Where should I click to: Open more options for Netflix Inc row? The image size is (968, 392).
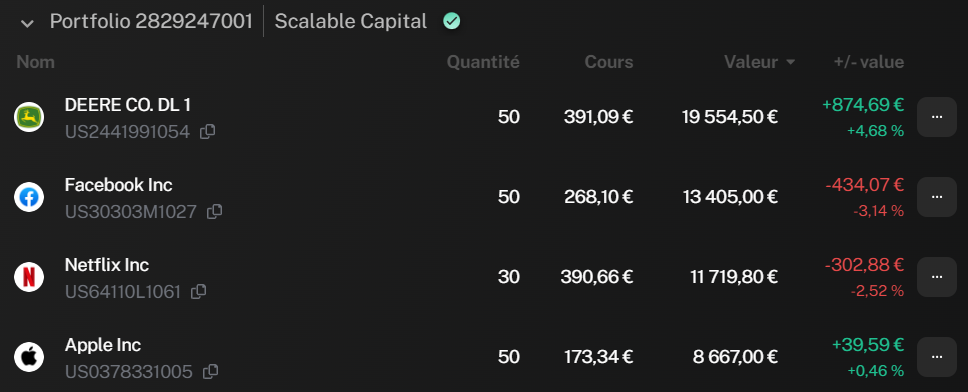(937, 277)
